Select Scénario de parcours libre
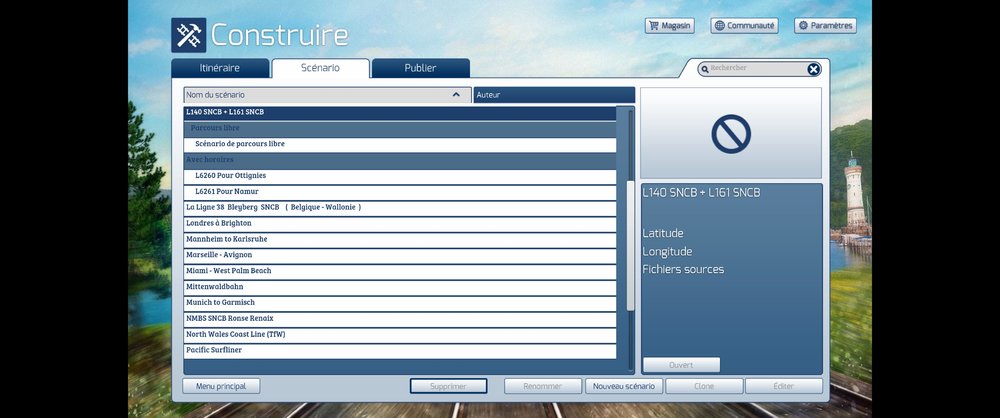 pyautogui.click(x=400, y=144)
